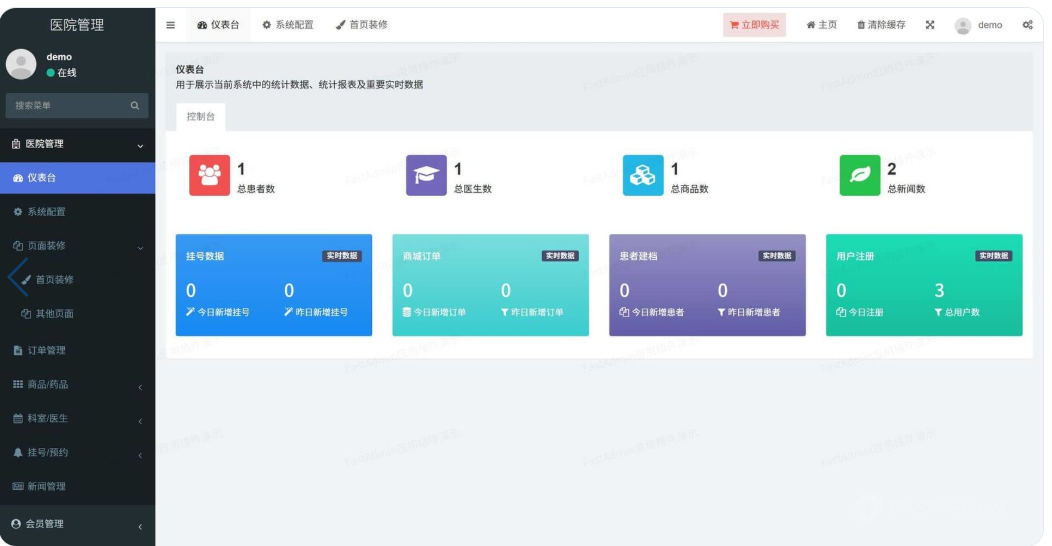Image resolution: width=1052 pixels, height=546 pixels.
Task: Click the demo user avatar in header
Action: click(963, 25)
